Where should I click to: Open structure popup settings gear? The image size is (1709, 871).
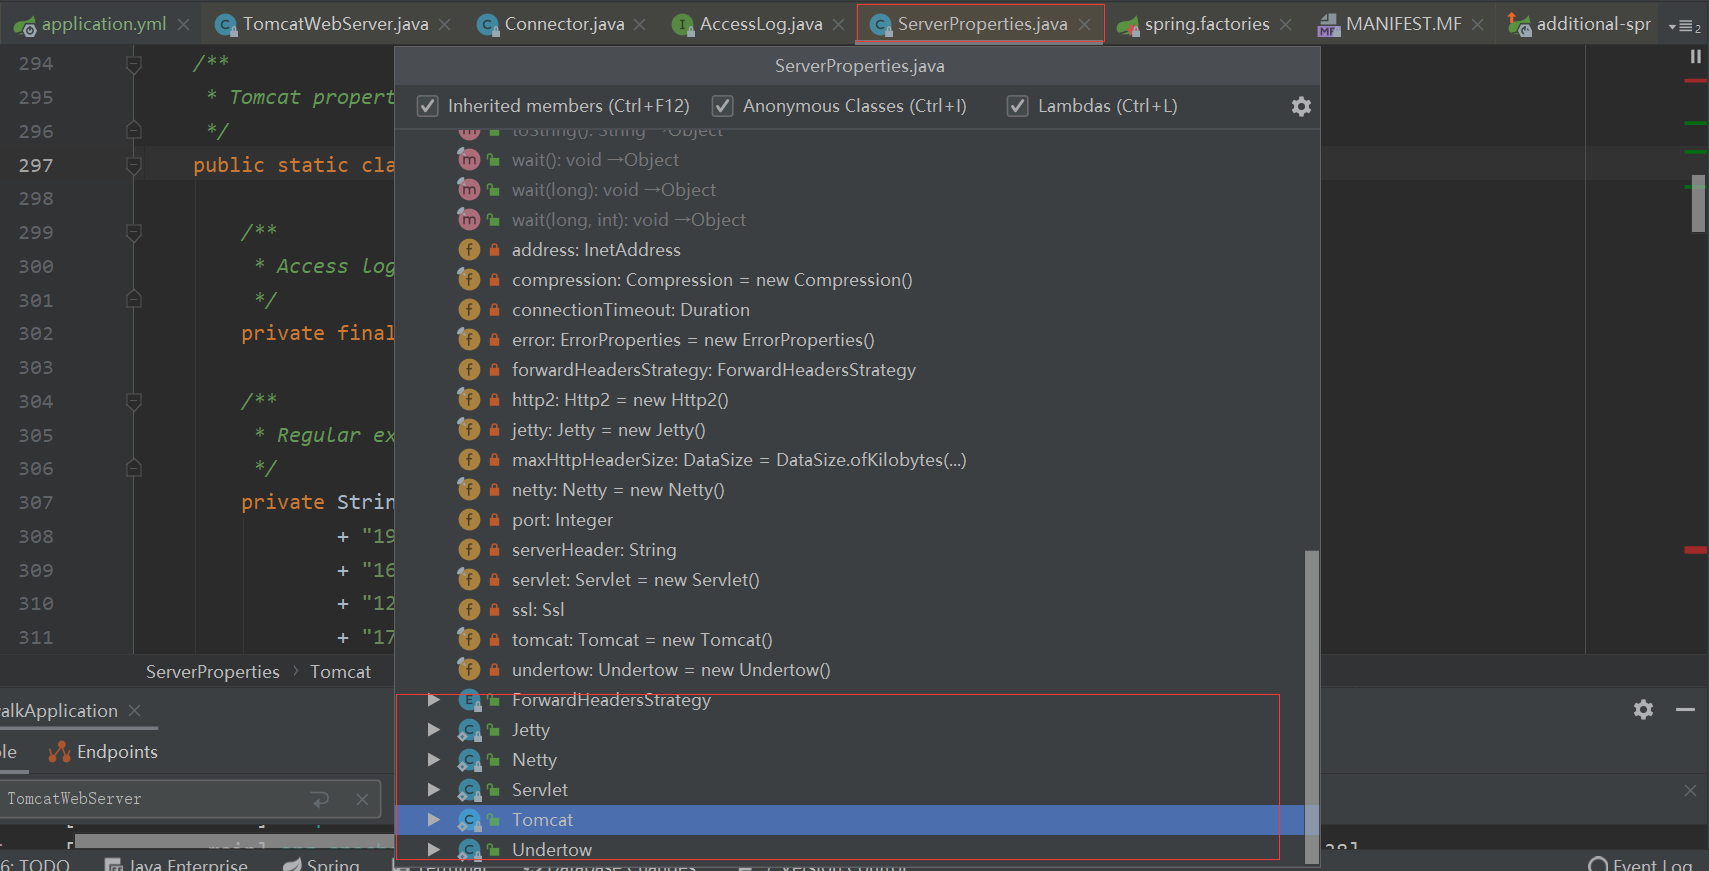1301,106
